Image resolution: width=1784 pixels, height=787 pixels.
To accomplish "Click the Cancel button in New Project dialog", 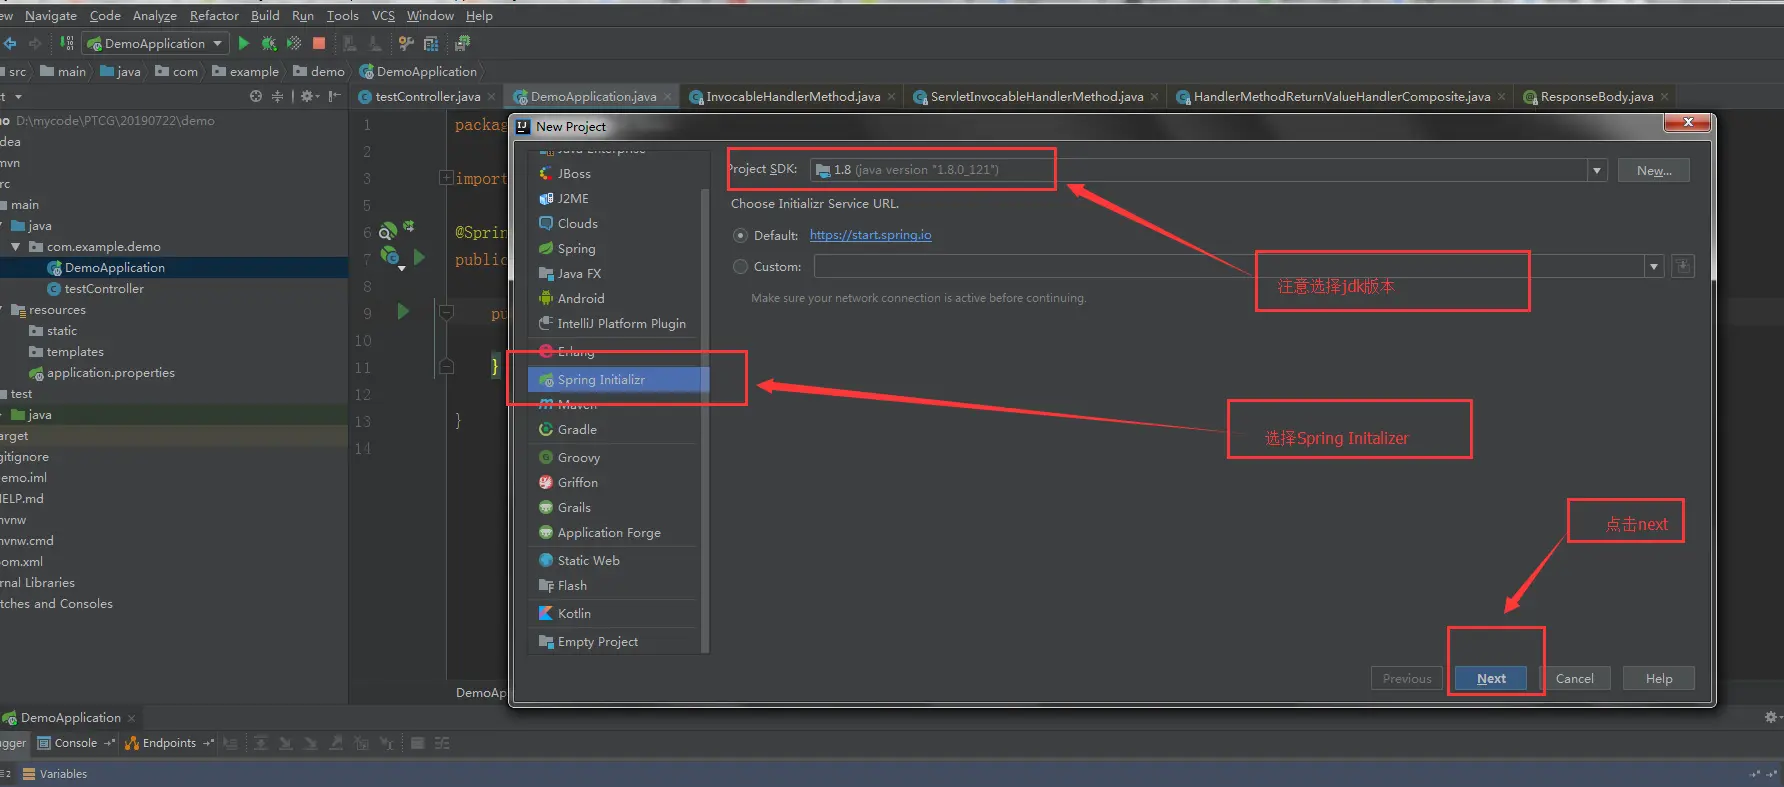I will click(x=1574, y=678).
